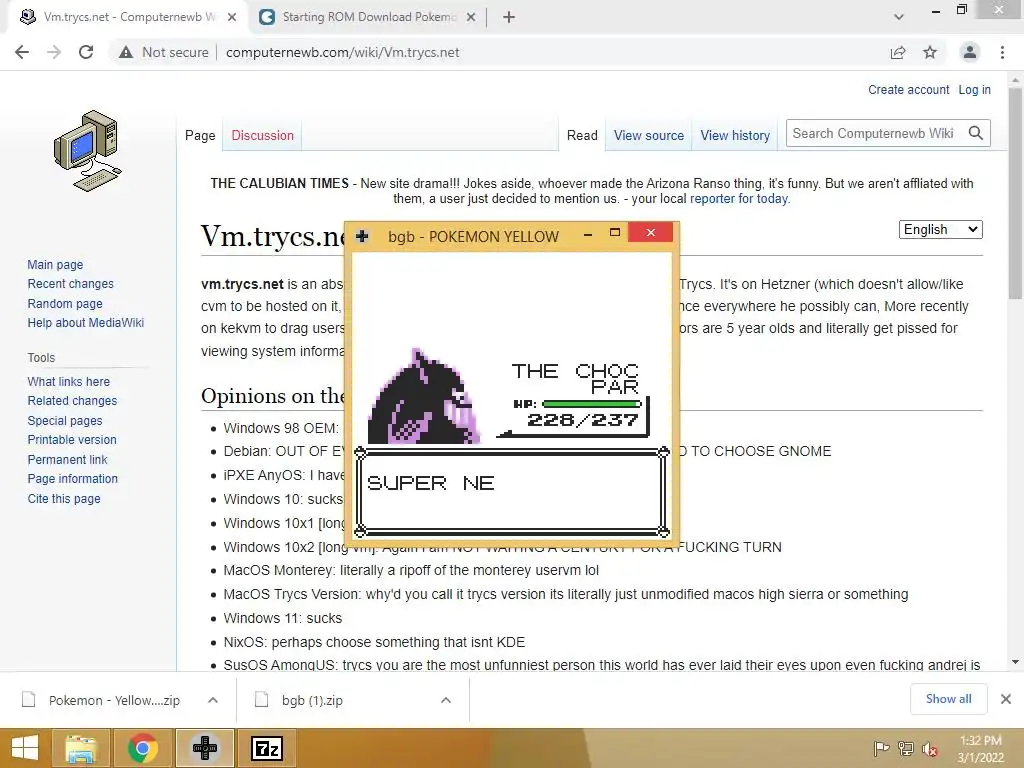The height and width of the screenshot is (768, 1024).
Task: Open Page information link
Action: coord(72,479)
